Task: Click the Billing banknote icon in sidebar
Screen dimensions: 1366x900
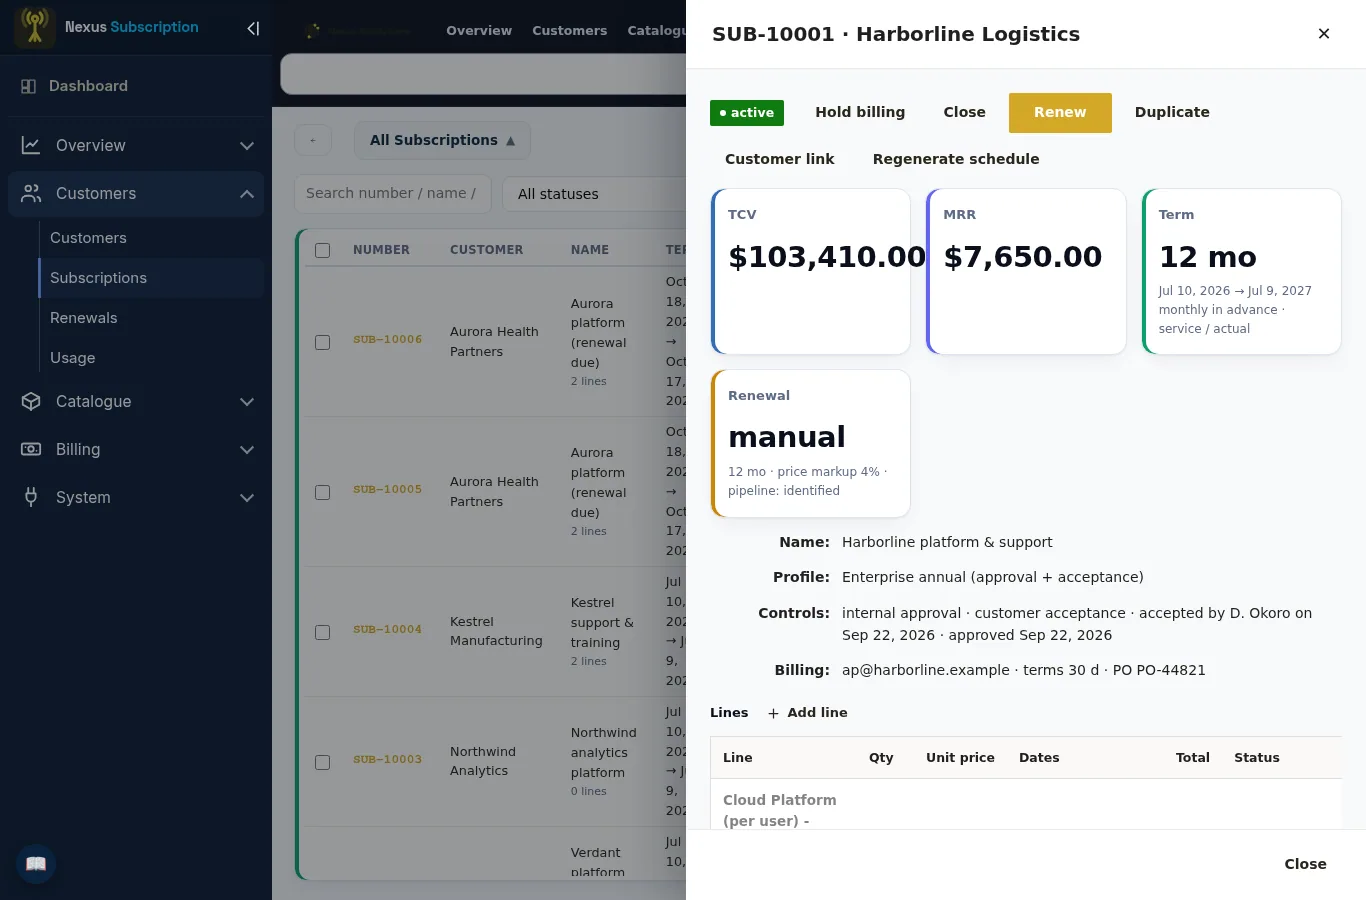Action: click(31, 450)
